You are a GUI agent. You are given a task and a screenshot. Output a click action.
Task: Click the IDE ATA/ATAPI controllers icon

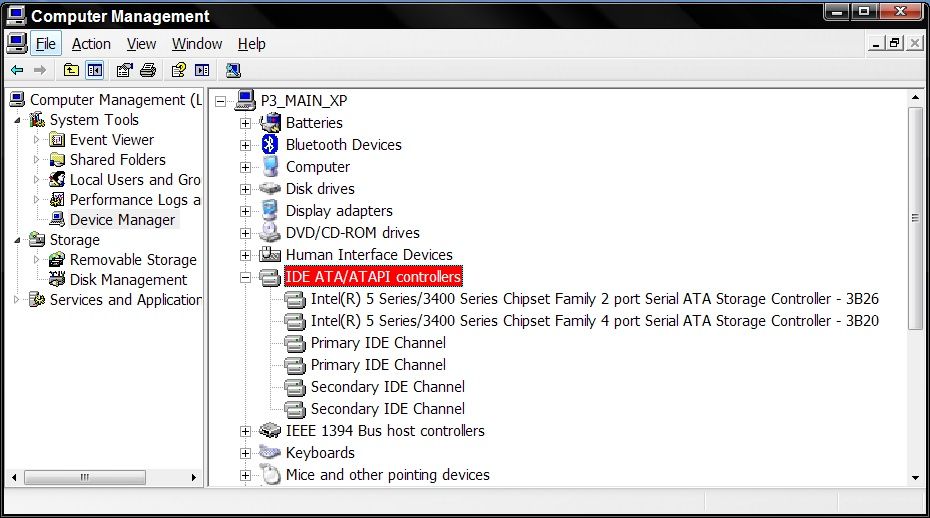coord(270,277)
